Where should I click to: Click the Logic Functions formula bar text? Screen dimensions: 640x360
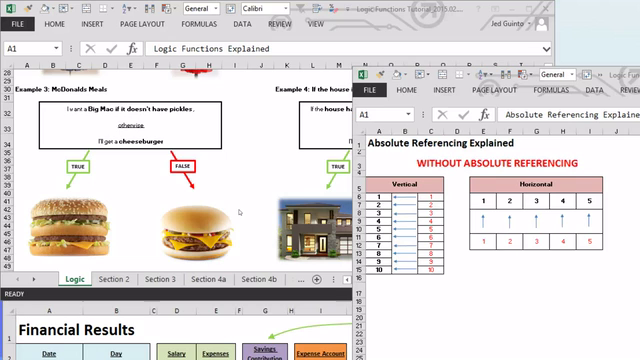click(x=211, y=49)
